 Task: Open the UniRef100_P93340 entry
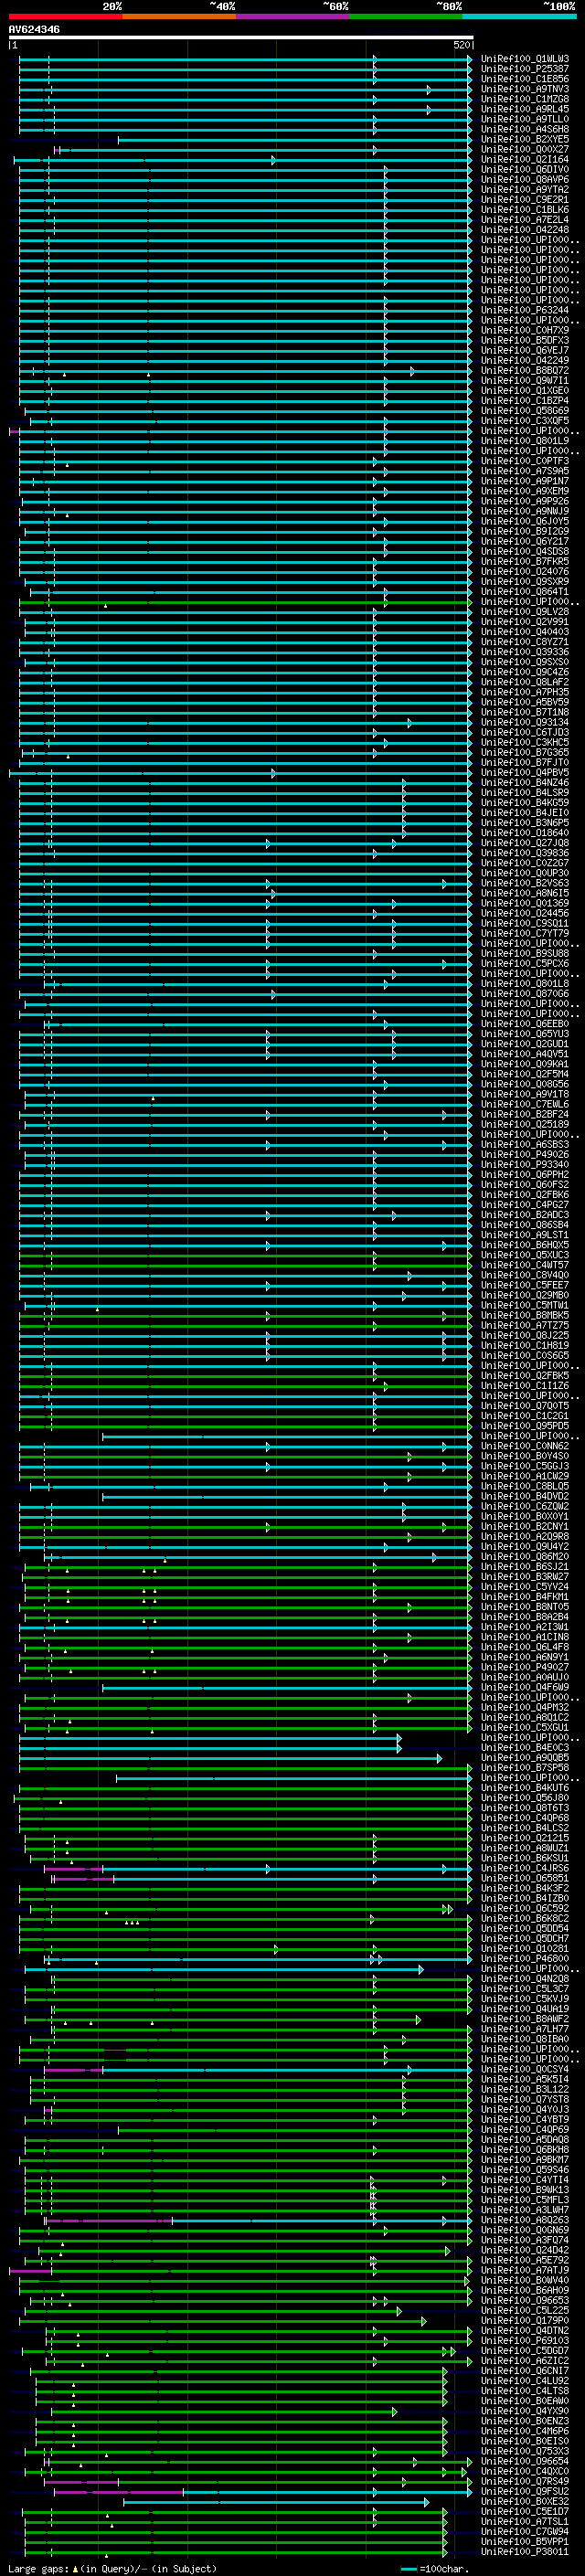525,1164
